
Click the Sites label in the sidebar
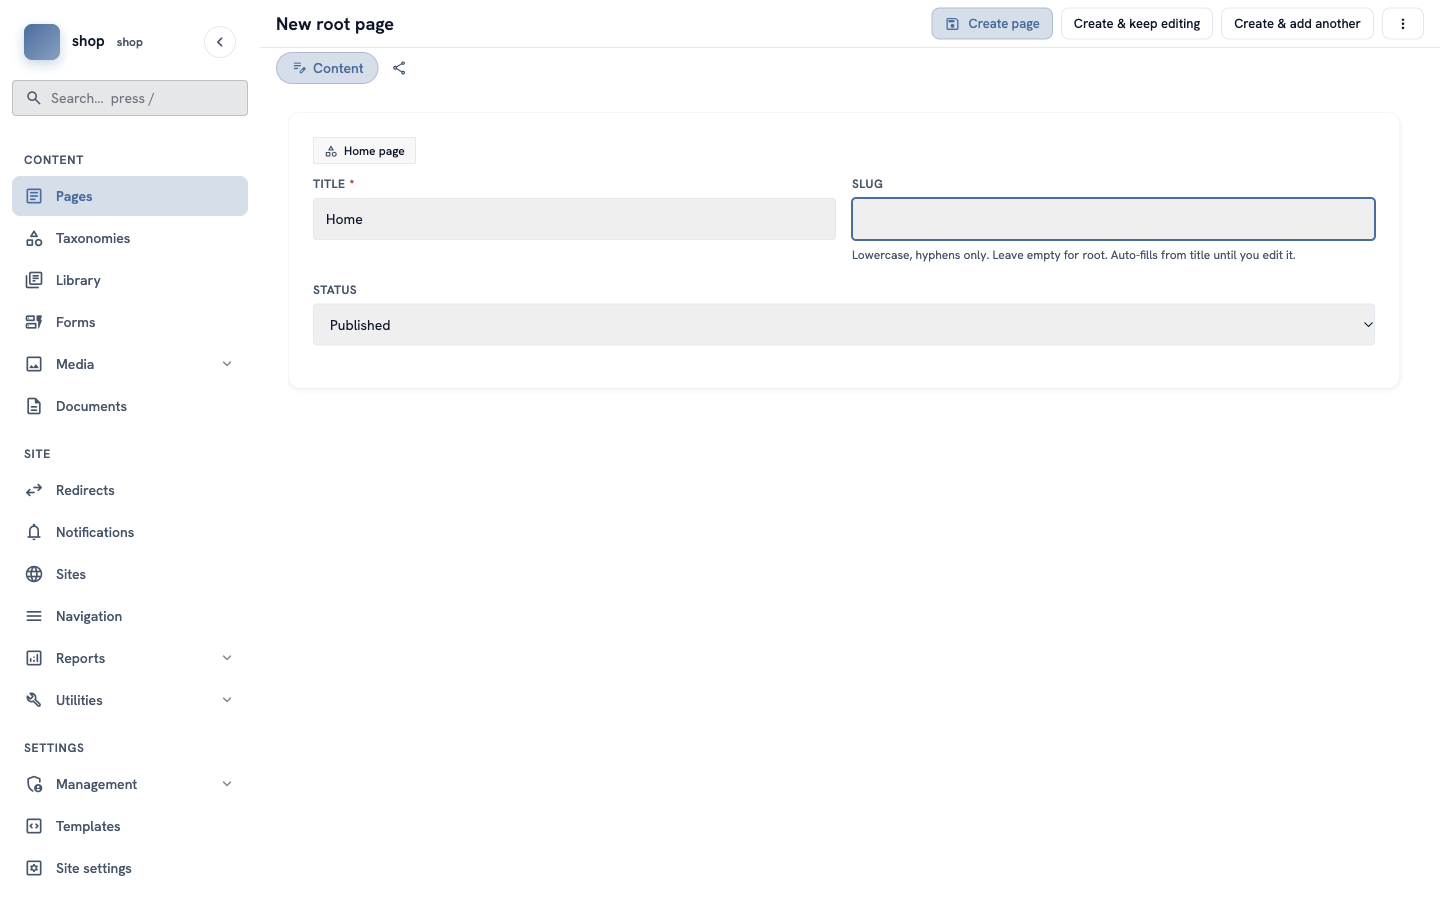click(x=71, y=574)
